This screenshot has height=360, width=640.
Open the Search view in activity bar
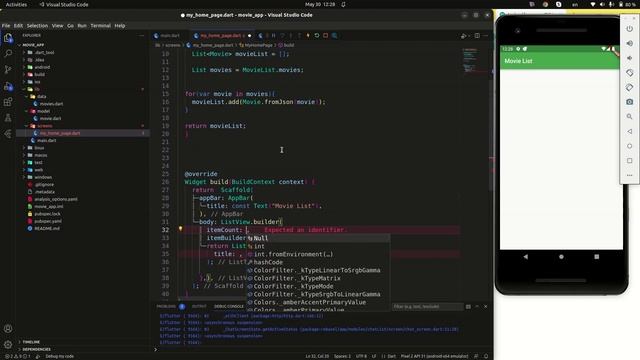pos(8,53)
